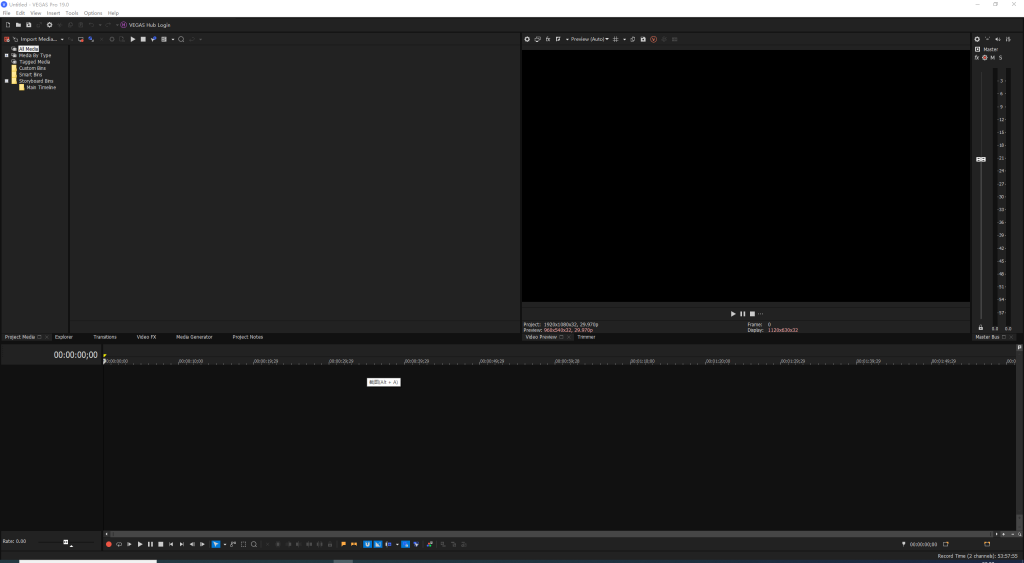Click the Capture Video icon in Project Media
Image resolution: width=1024 pixels, height=563 pixels.
click(81, 39)
